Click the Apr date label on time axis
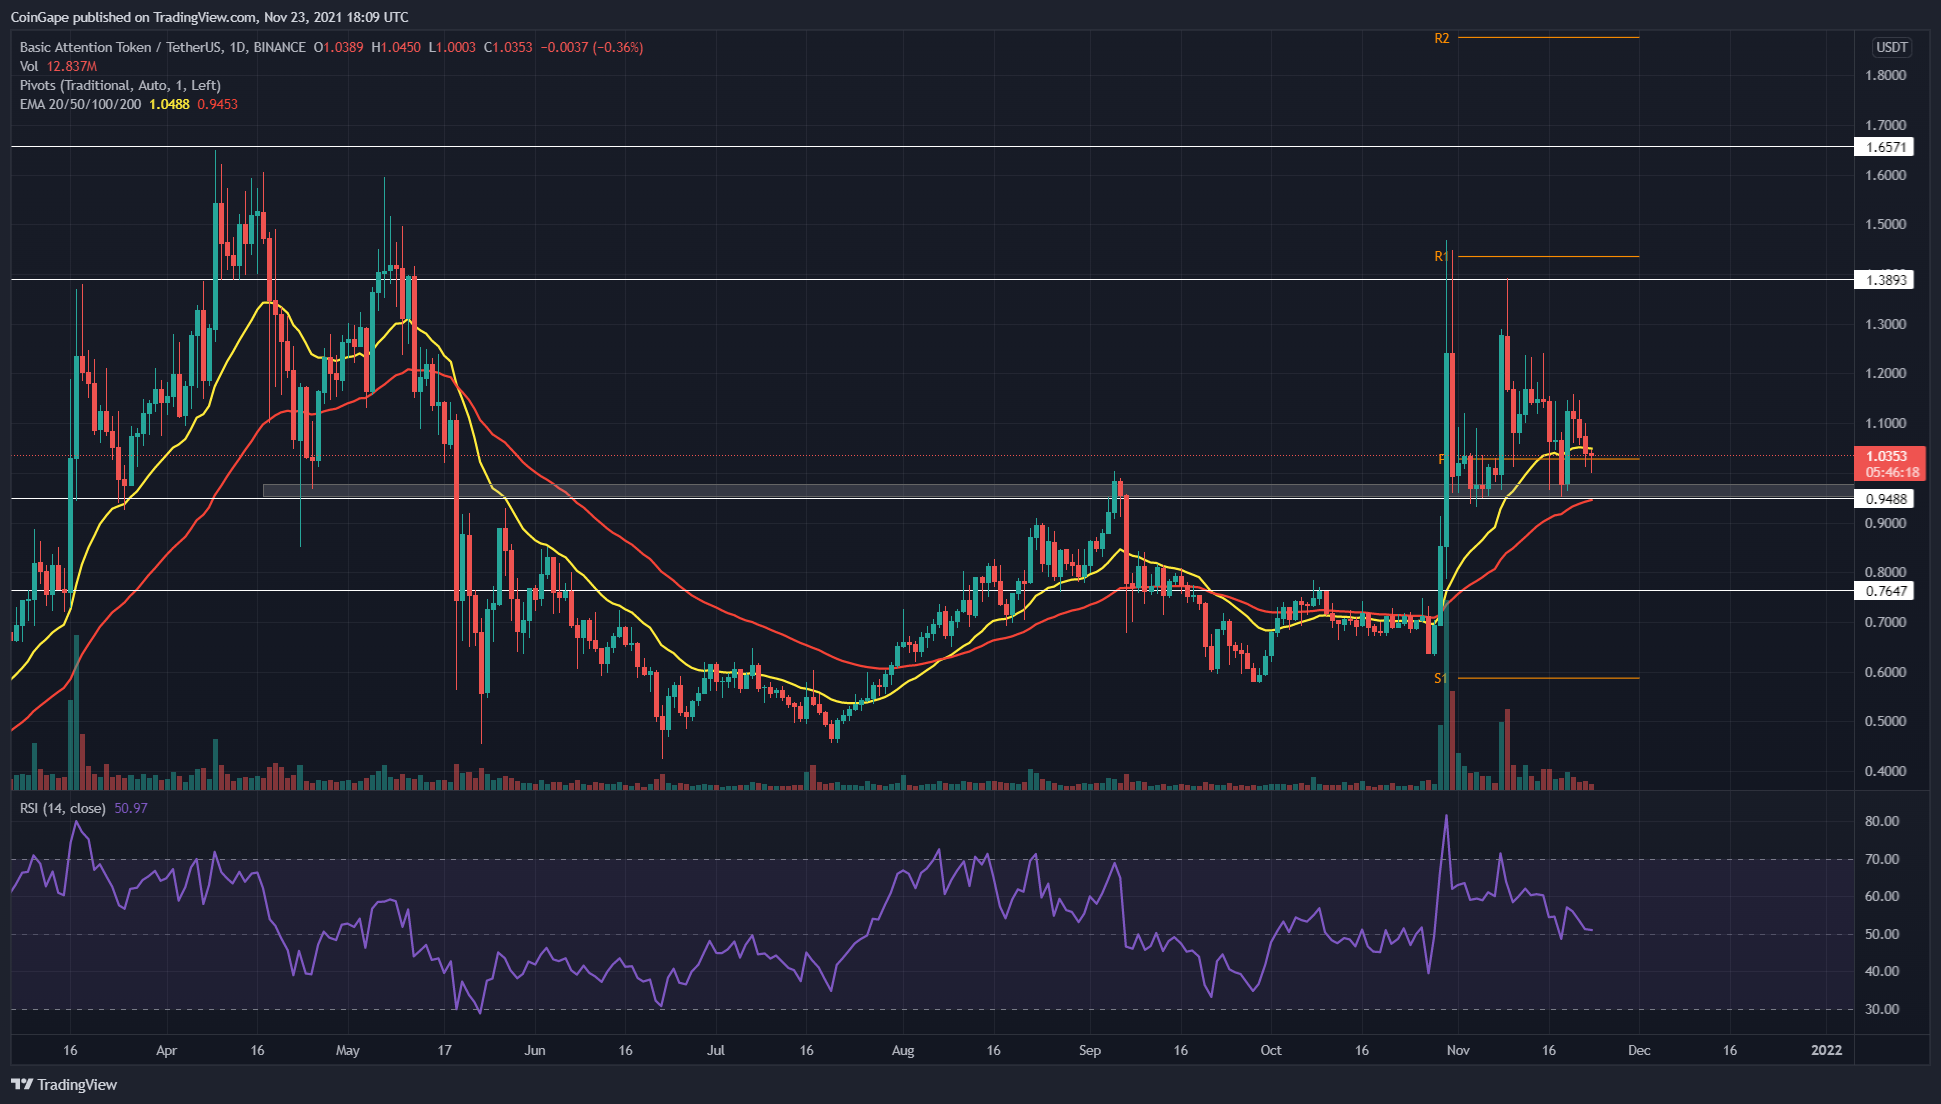Screen dimensions: 1941x1104 click(167, 1050)
